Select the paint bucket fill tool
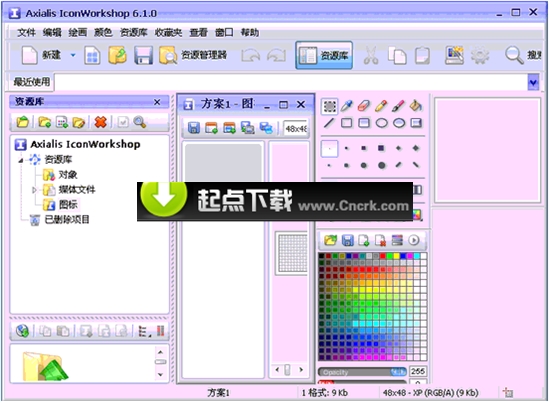550x403 pixels. [x=416, y=106]
